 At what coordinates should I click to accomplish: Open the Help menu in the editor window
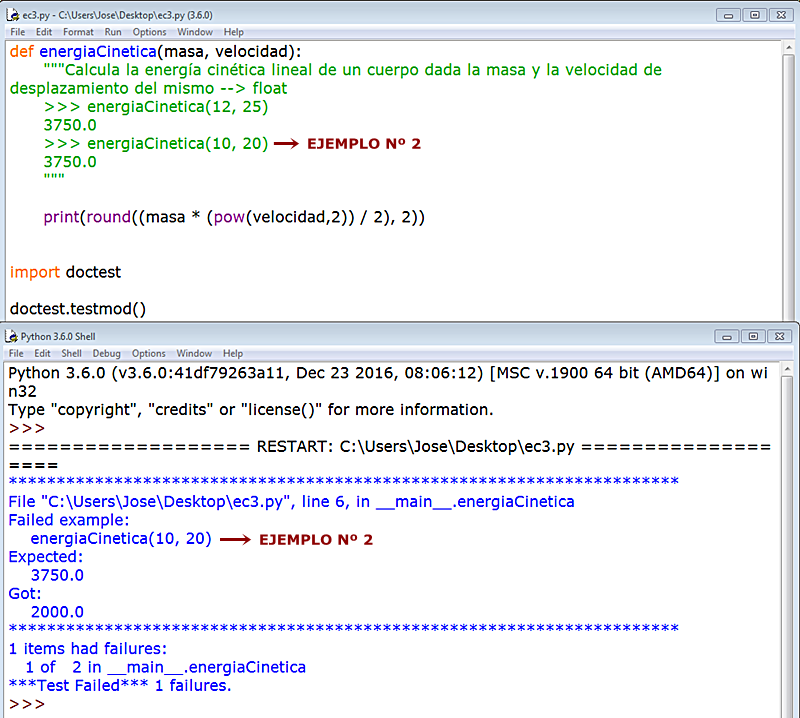(x=233, y=31)
